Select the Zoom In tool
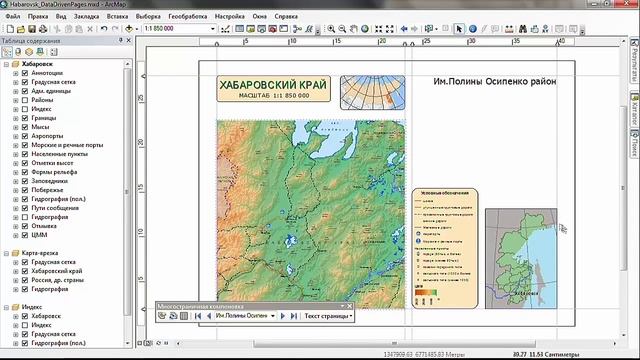Viewport: 640px width, 360px height. tap(331, 29)
